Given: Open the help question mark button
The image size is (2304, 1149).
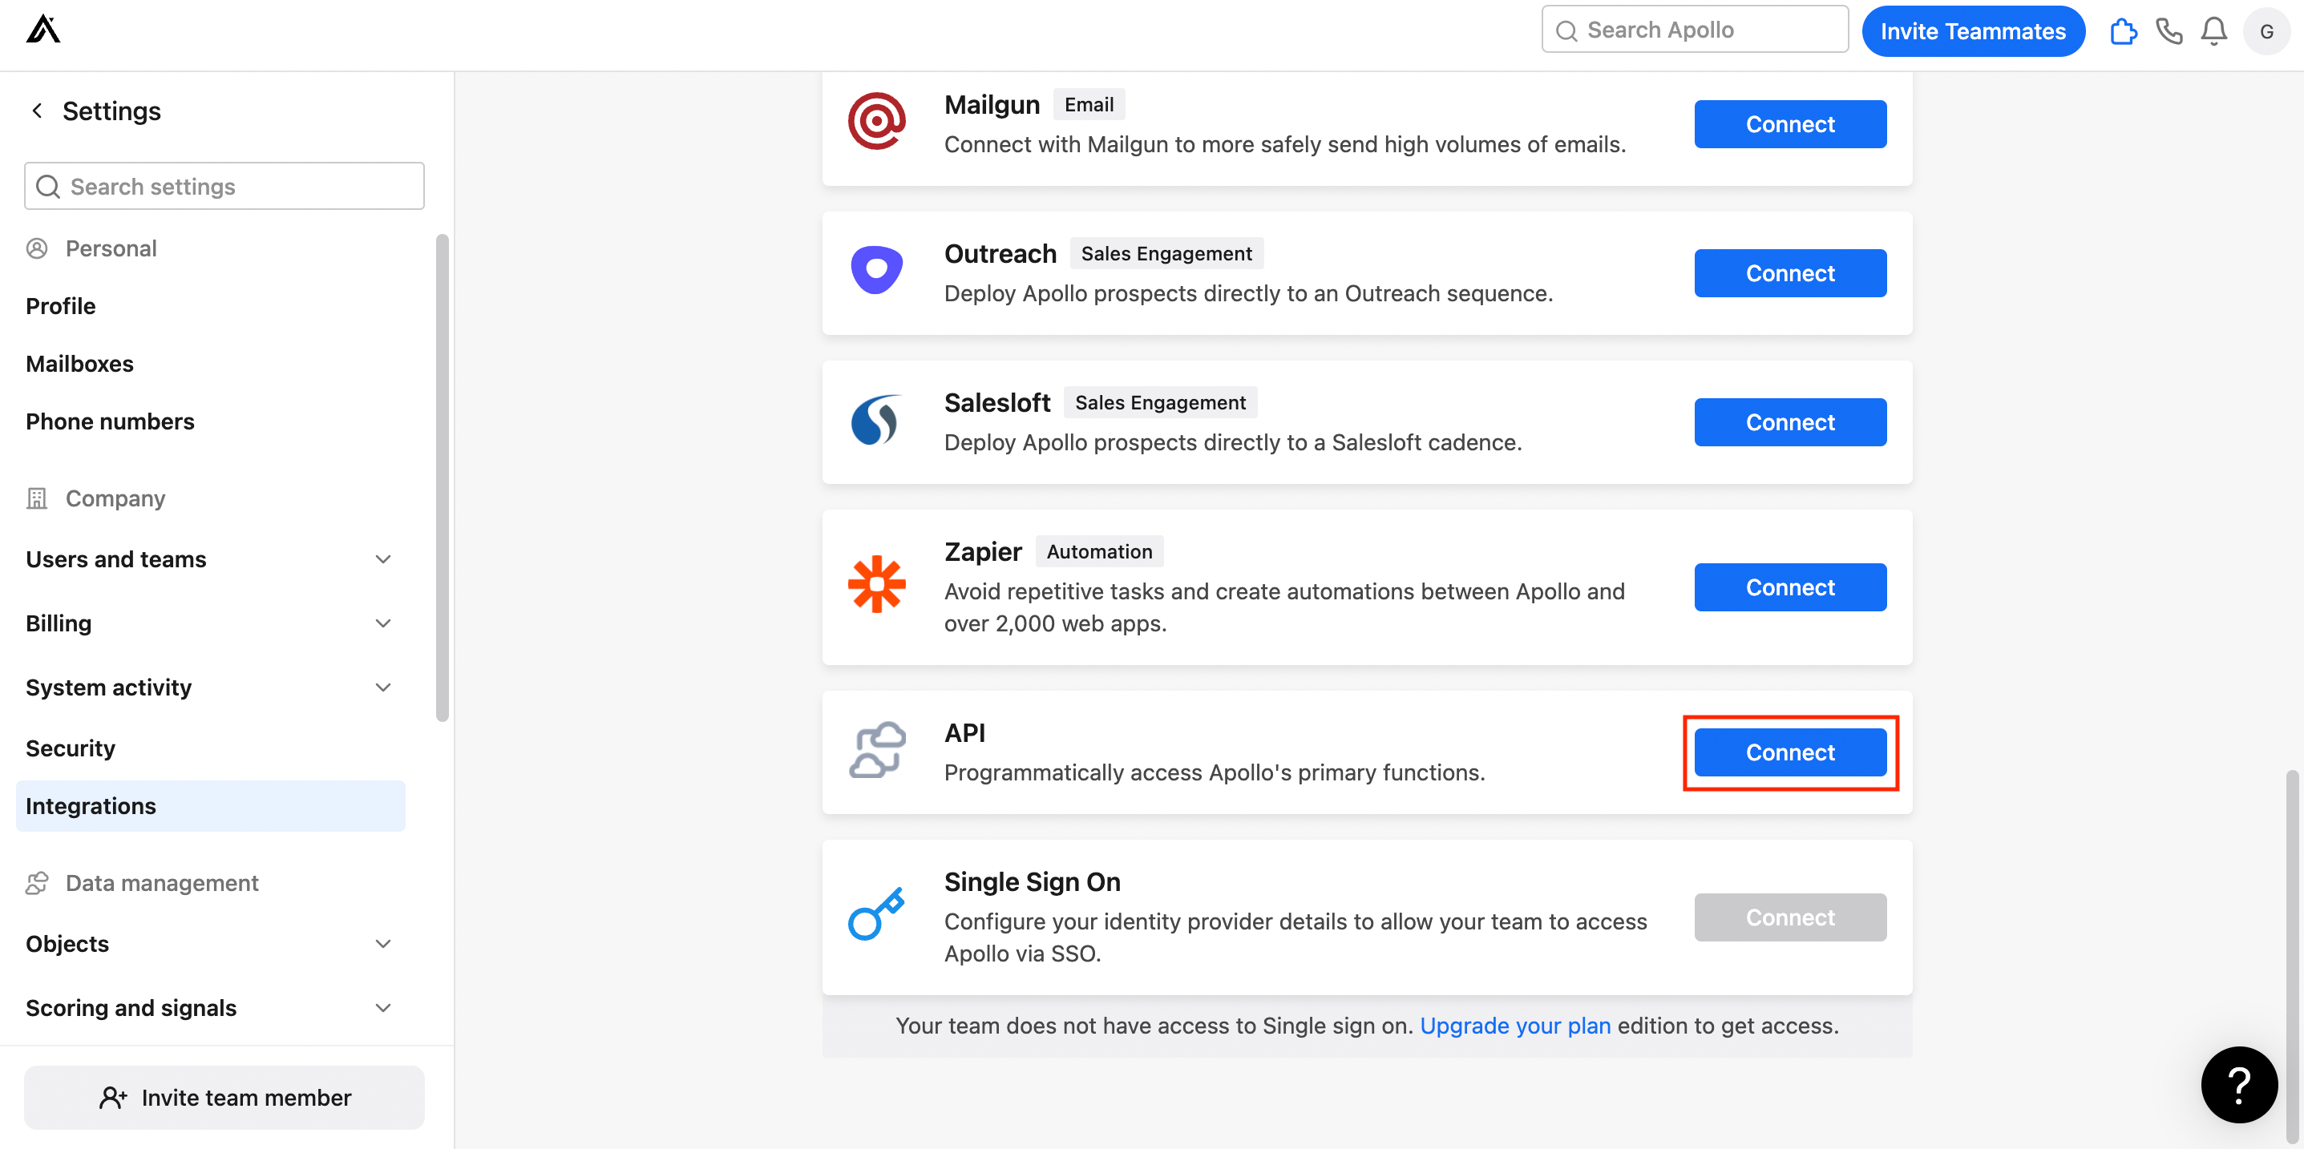Looking at the screenshot, I should (x=2239, y=1085).
